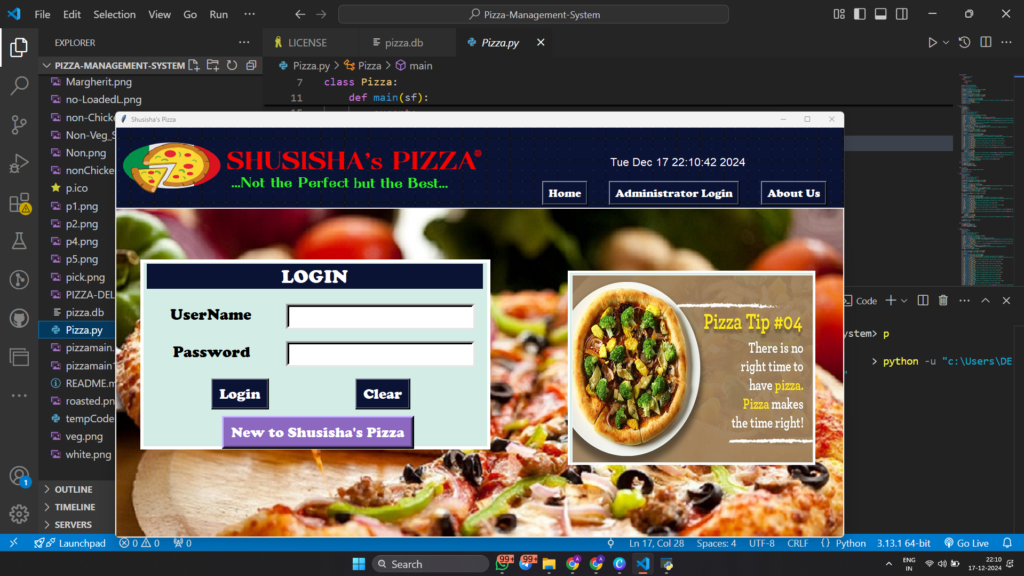Open the View menu

159,14
